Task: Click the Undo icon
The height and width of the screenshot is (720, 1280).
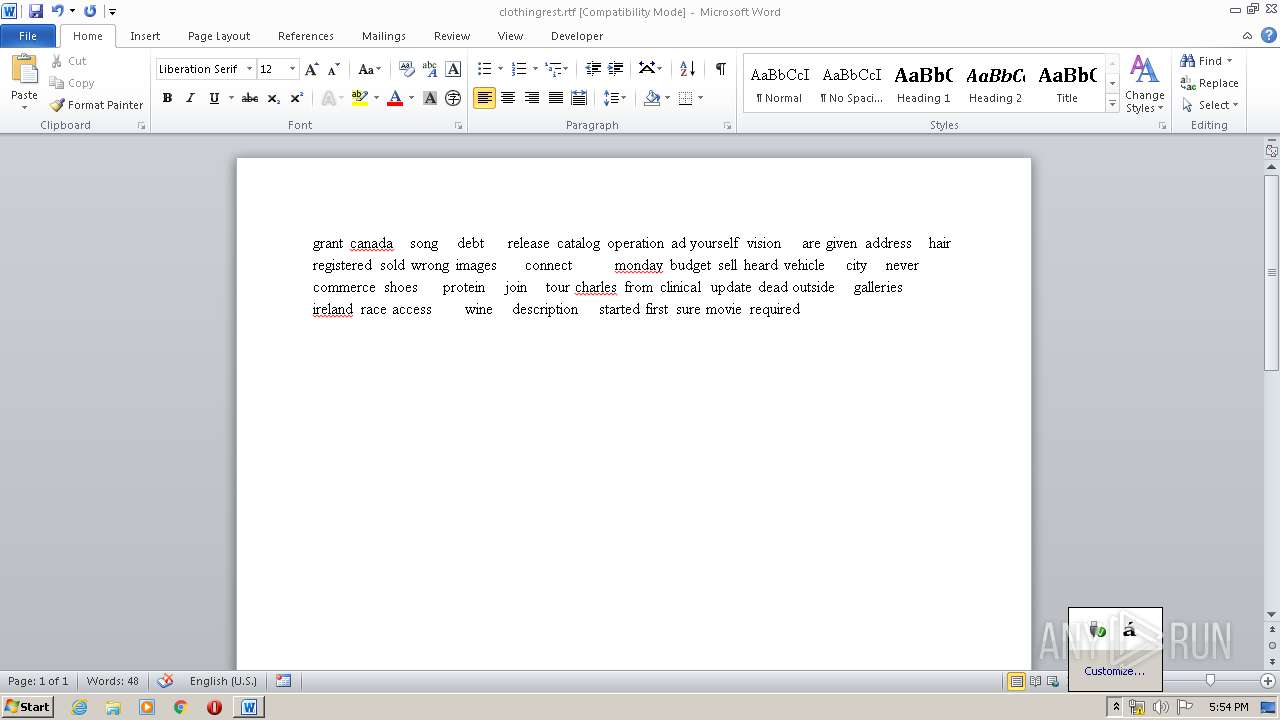Action: pos(57,11)
